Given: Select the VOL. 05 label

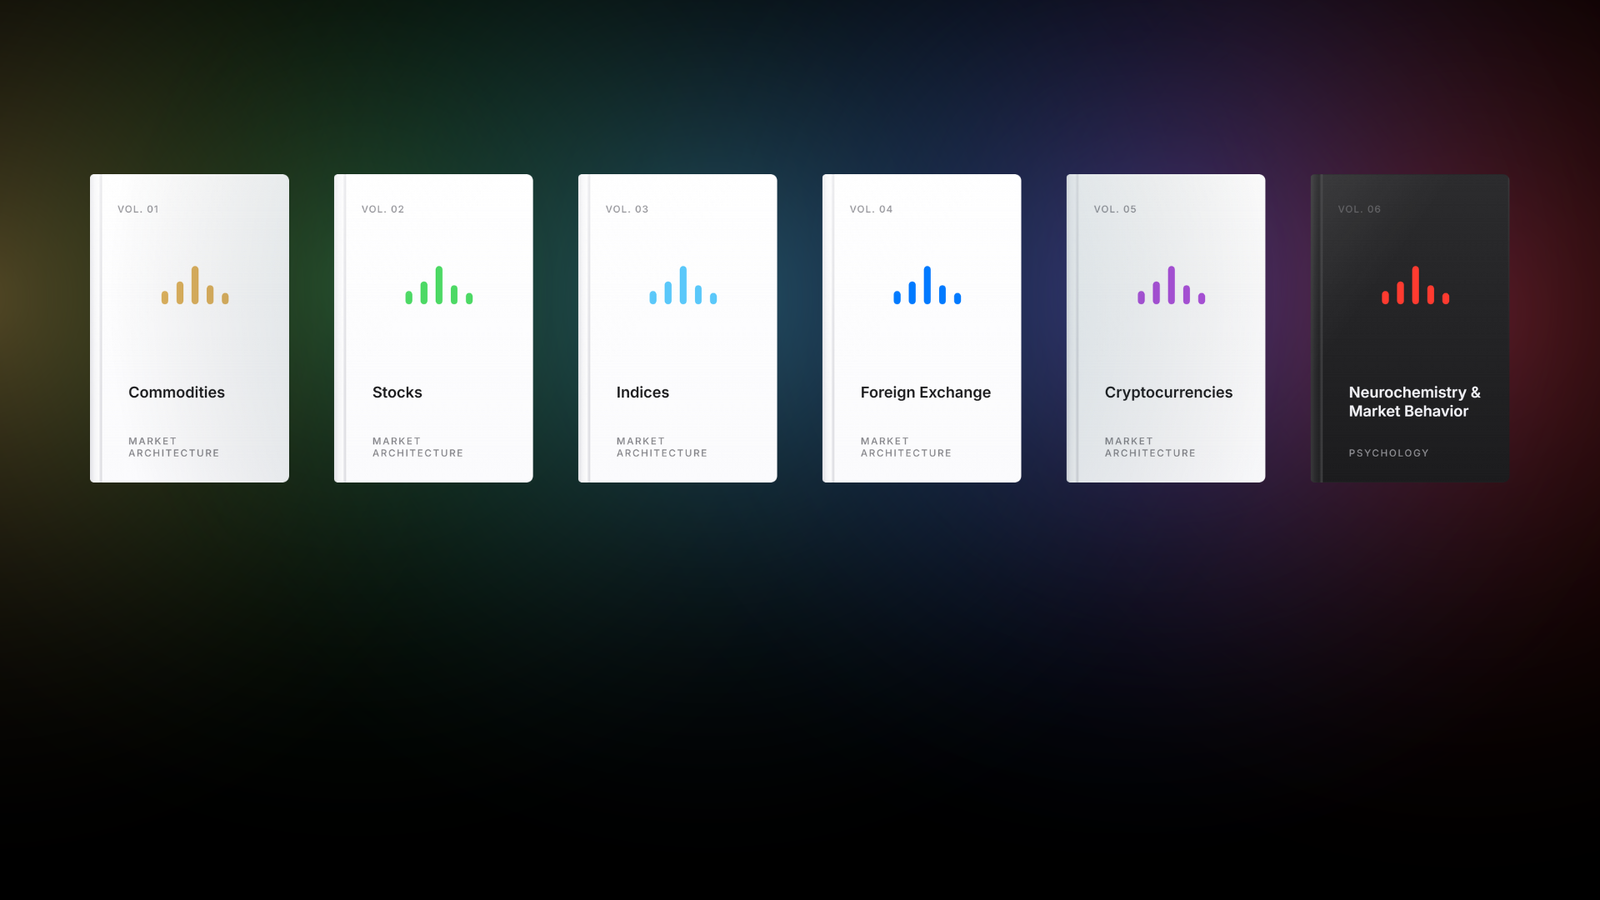Looking at the screenshot, I should [1114, 209].
